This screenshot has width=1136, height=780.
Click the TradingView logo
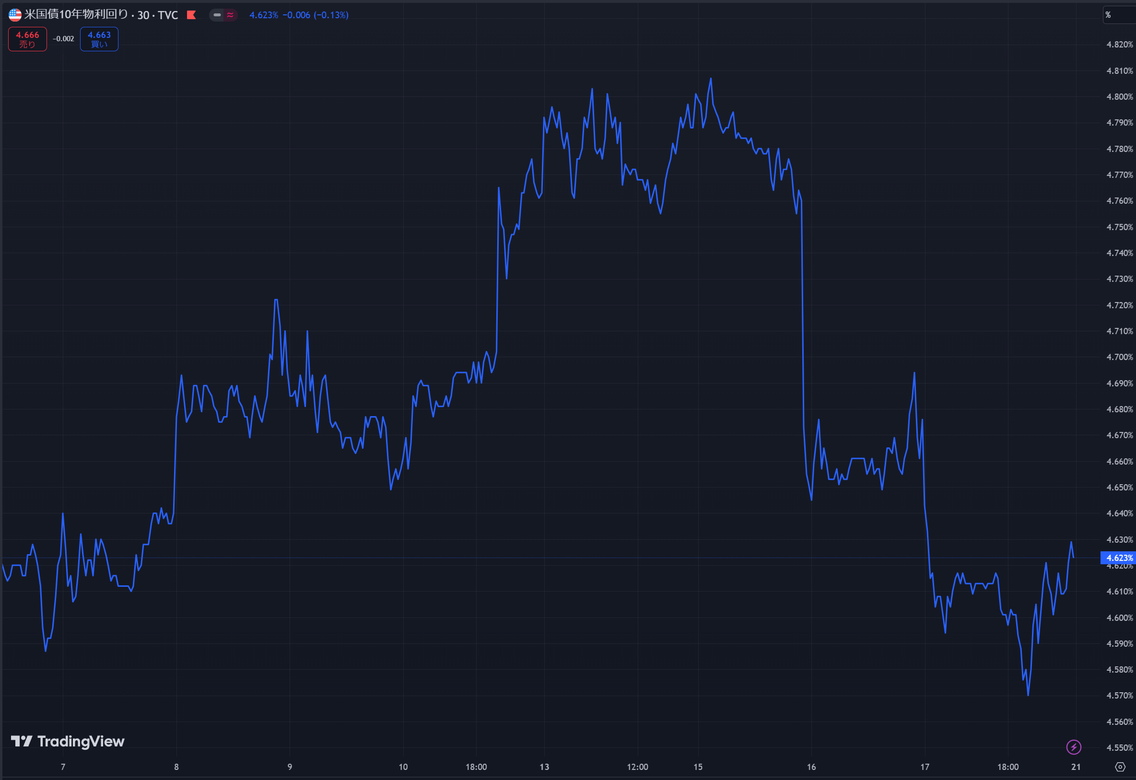(x=68, y=742)
